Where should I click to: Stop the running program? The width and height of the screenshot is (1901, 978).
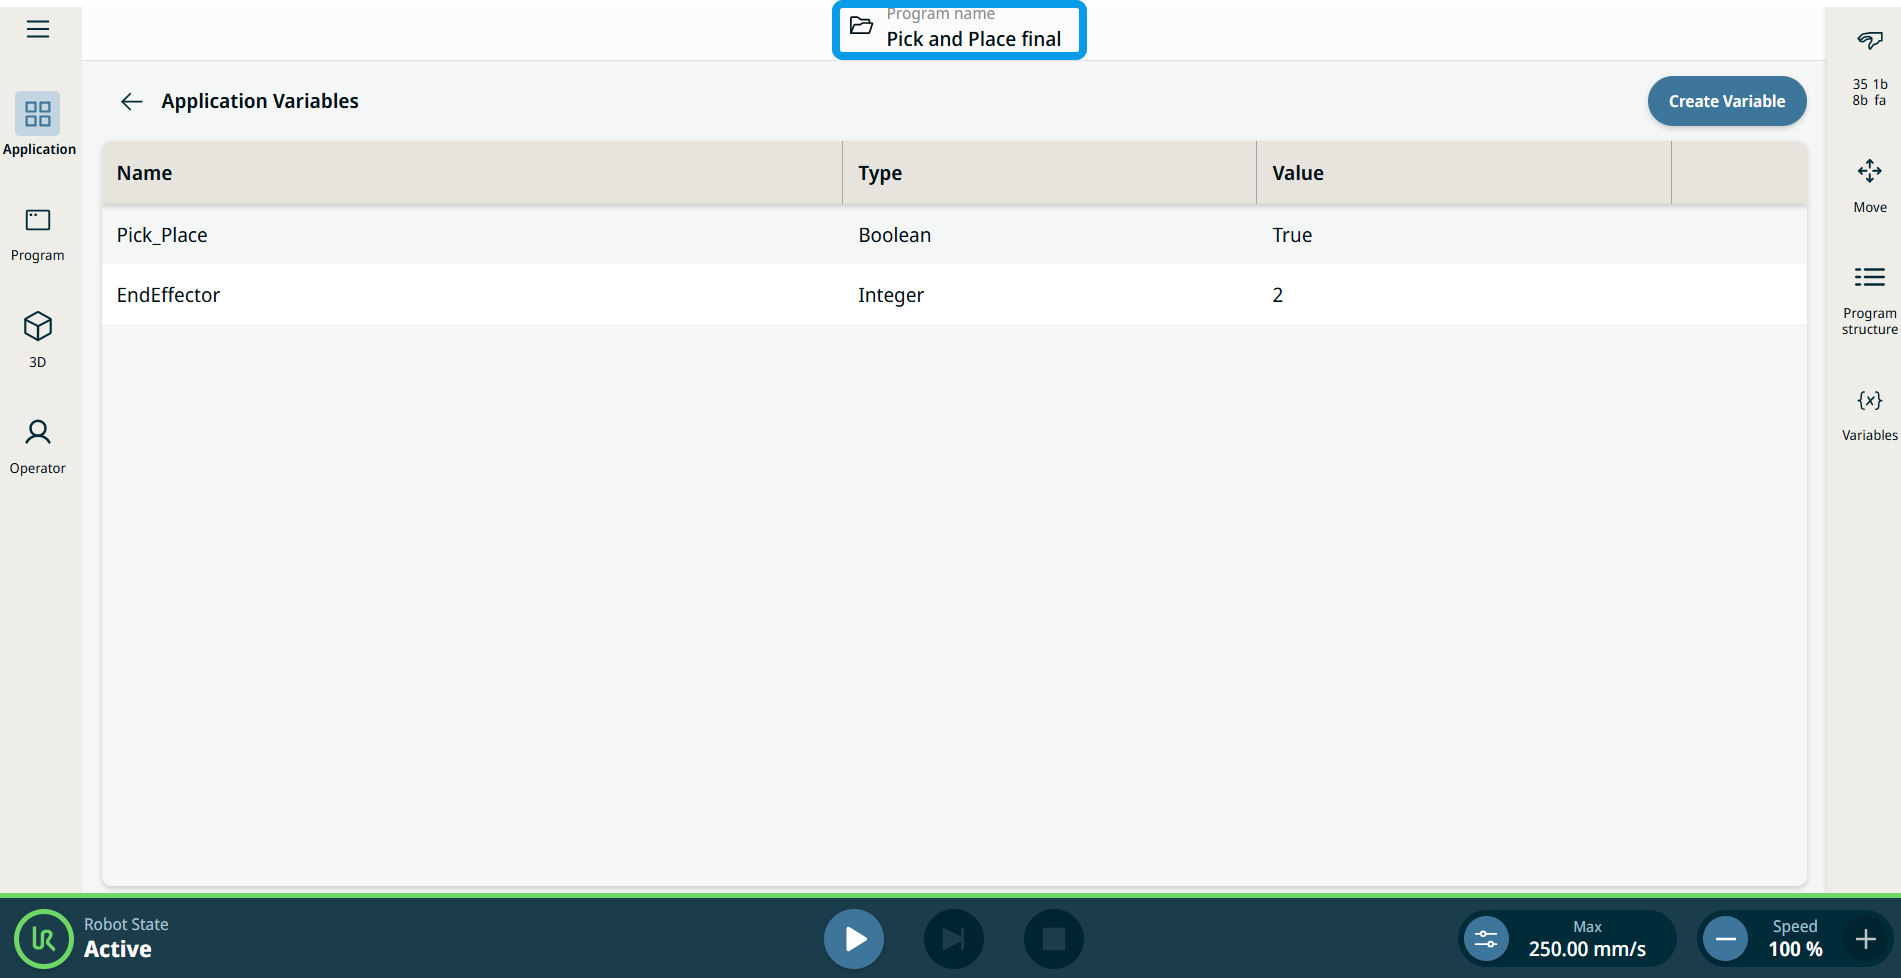pos(1053,939)
